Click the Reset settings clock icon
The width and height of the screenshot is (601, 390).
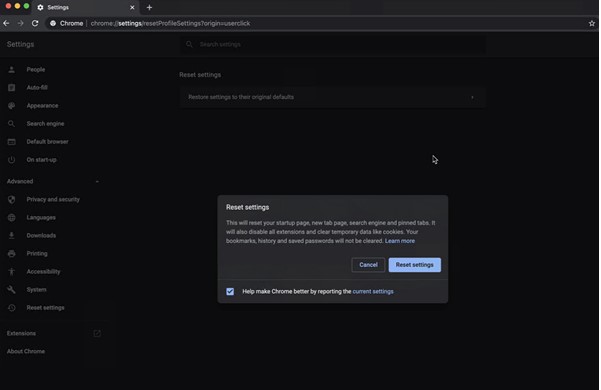click(x=11, y=308)
